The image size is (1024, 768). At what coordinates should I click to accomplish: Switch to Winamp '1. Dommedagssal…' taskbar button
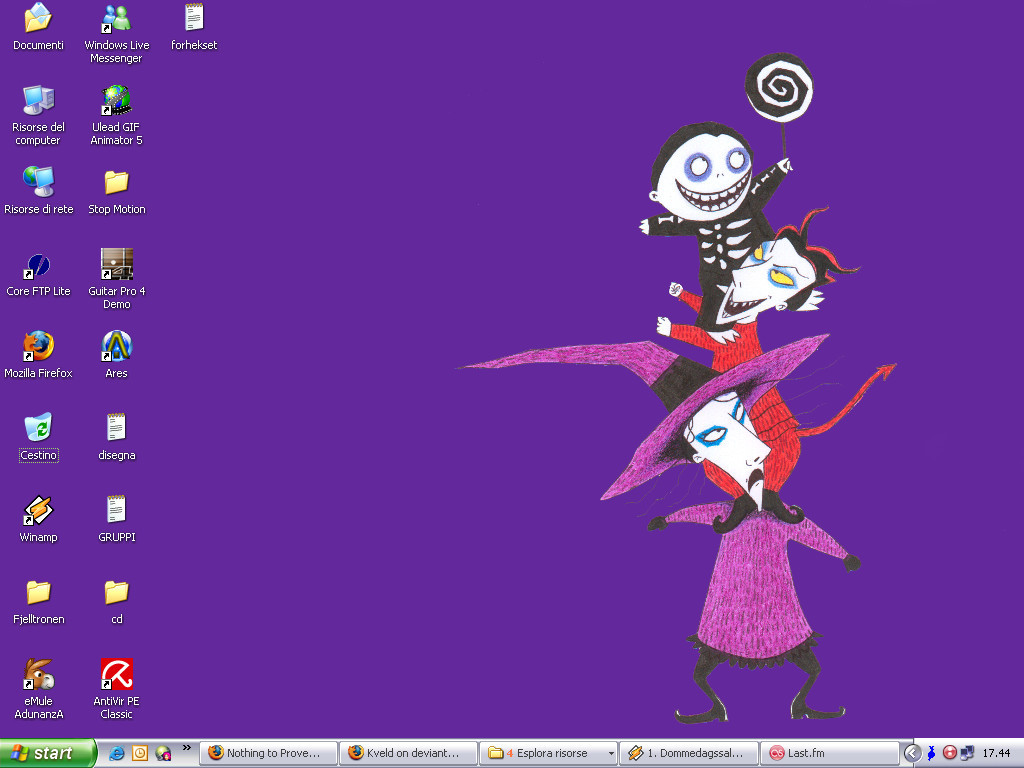tap(689, 753)
